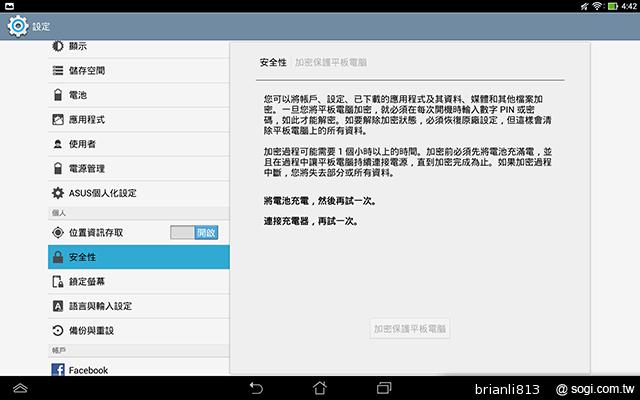This screenshot has width=640, height=400.
Task: Tap the Home navigation button
Action: 320,388
